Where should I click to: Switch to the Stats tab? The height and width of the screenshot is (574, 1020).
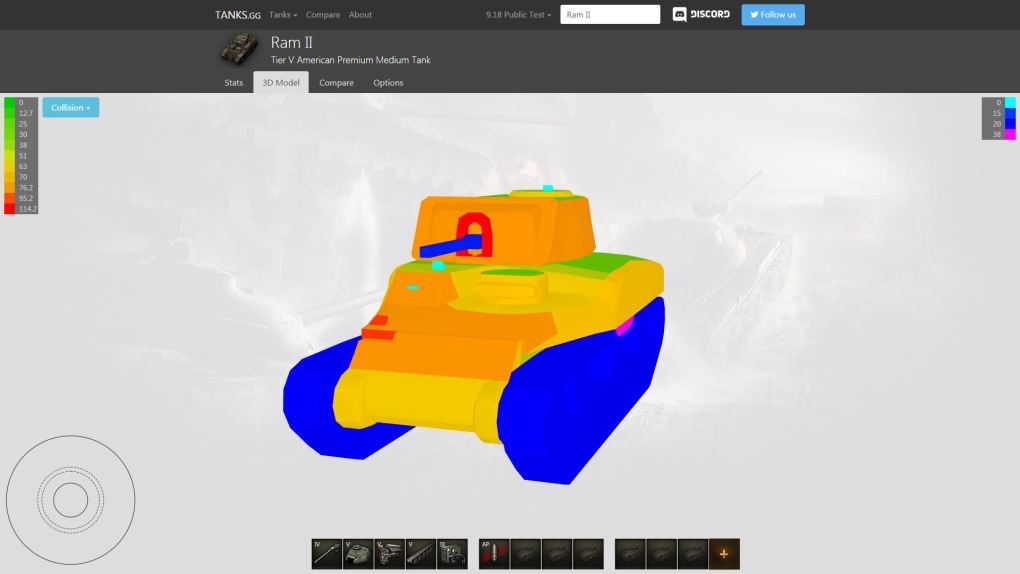(x=234, y=83)
